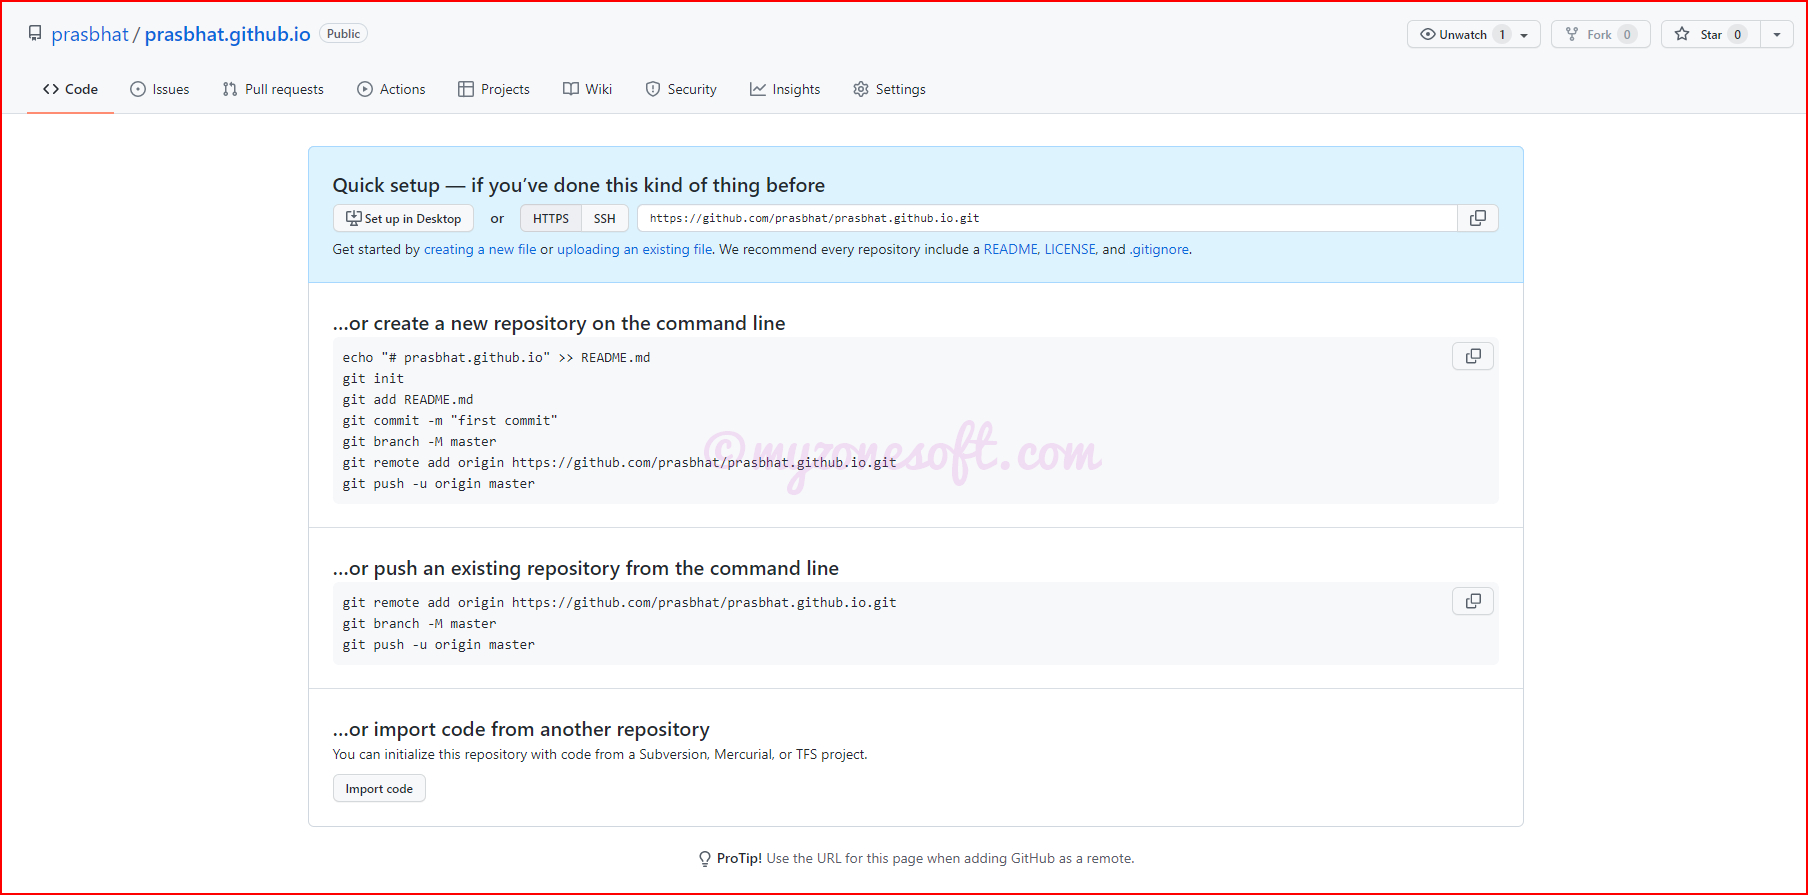Select the SSH protocol option

coord(604,218)
